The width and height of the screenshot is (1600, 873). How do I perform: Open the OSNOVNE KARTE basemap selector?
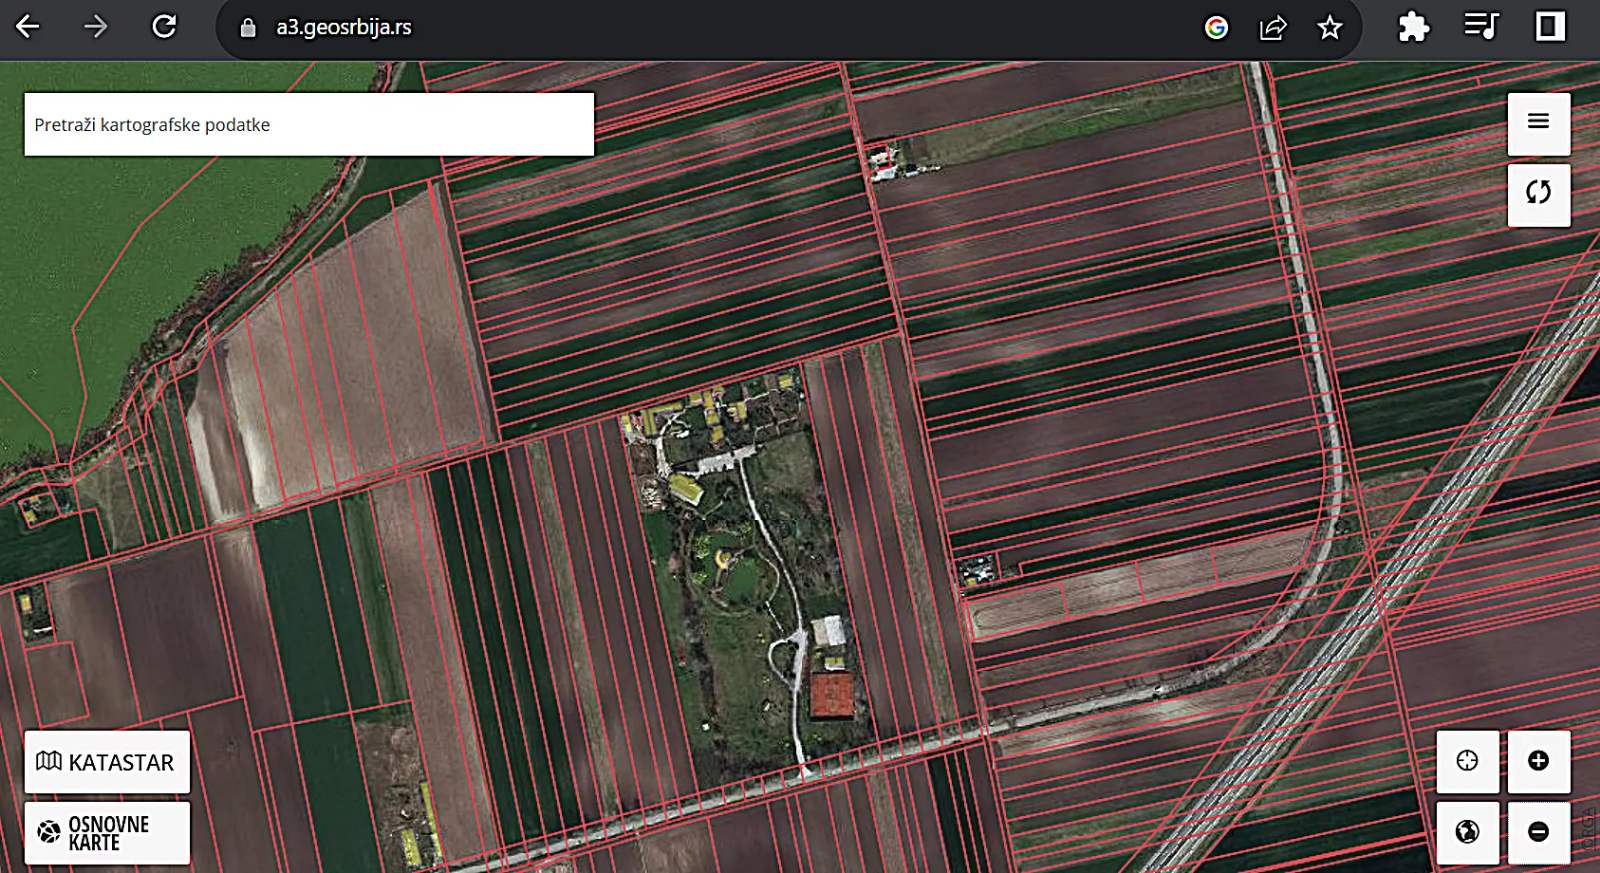pos(107,832)
